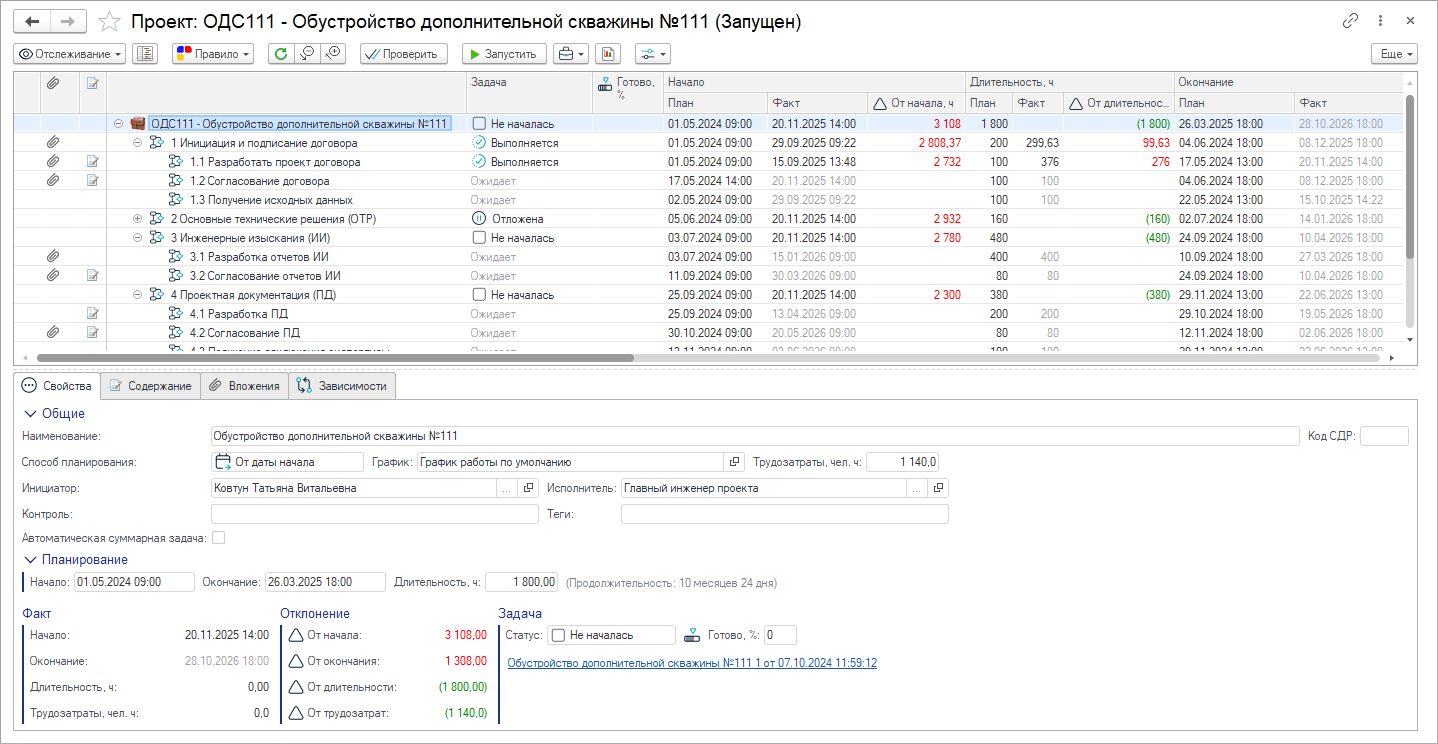Click the zoom out magnifier icon
This screenshot has width=1438, height=744.
coord(307,54)
